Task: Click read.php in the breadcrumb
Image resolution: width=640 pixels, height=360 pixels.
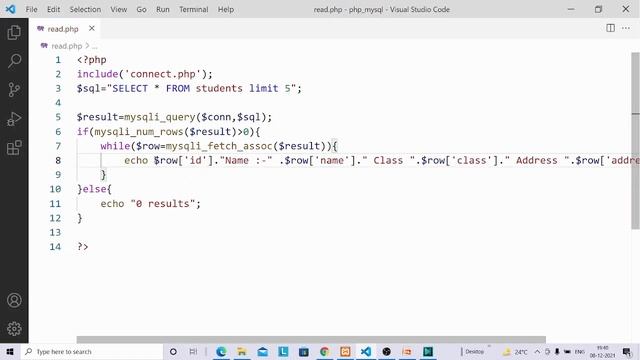Action: pyautogui.click(x=66, y=46)
